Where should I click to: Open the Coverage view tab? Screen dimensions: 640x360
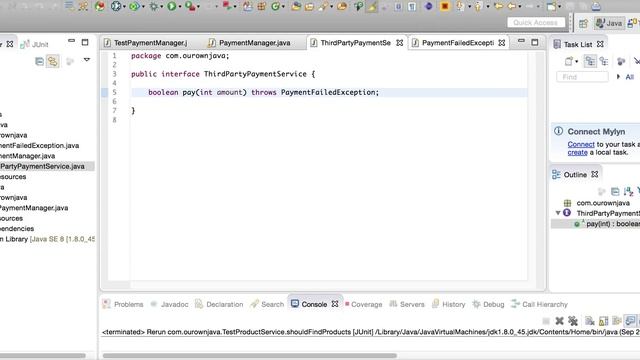(363, 304)
